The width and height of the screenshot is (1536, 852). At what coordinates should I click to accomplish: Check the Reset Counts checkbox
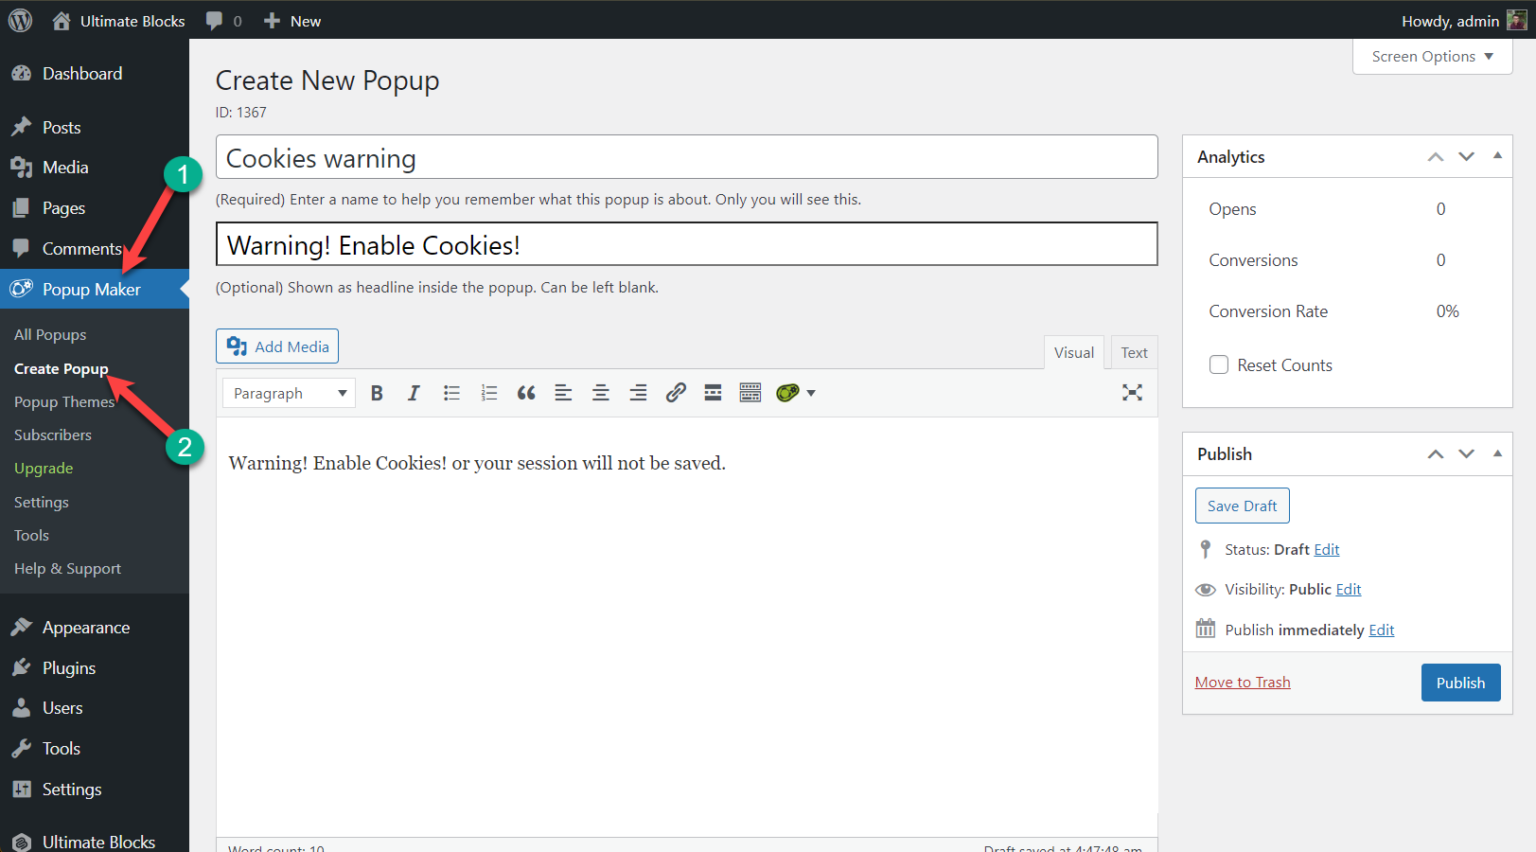1219,365
